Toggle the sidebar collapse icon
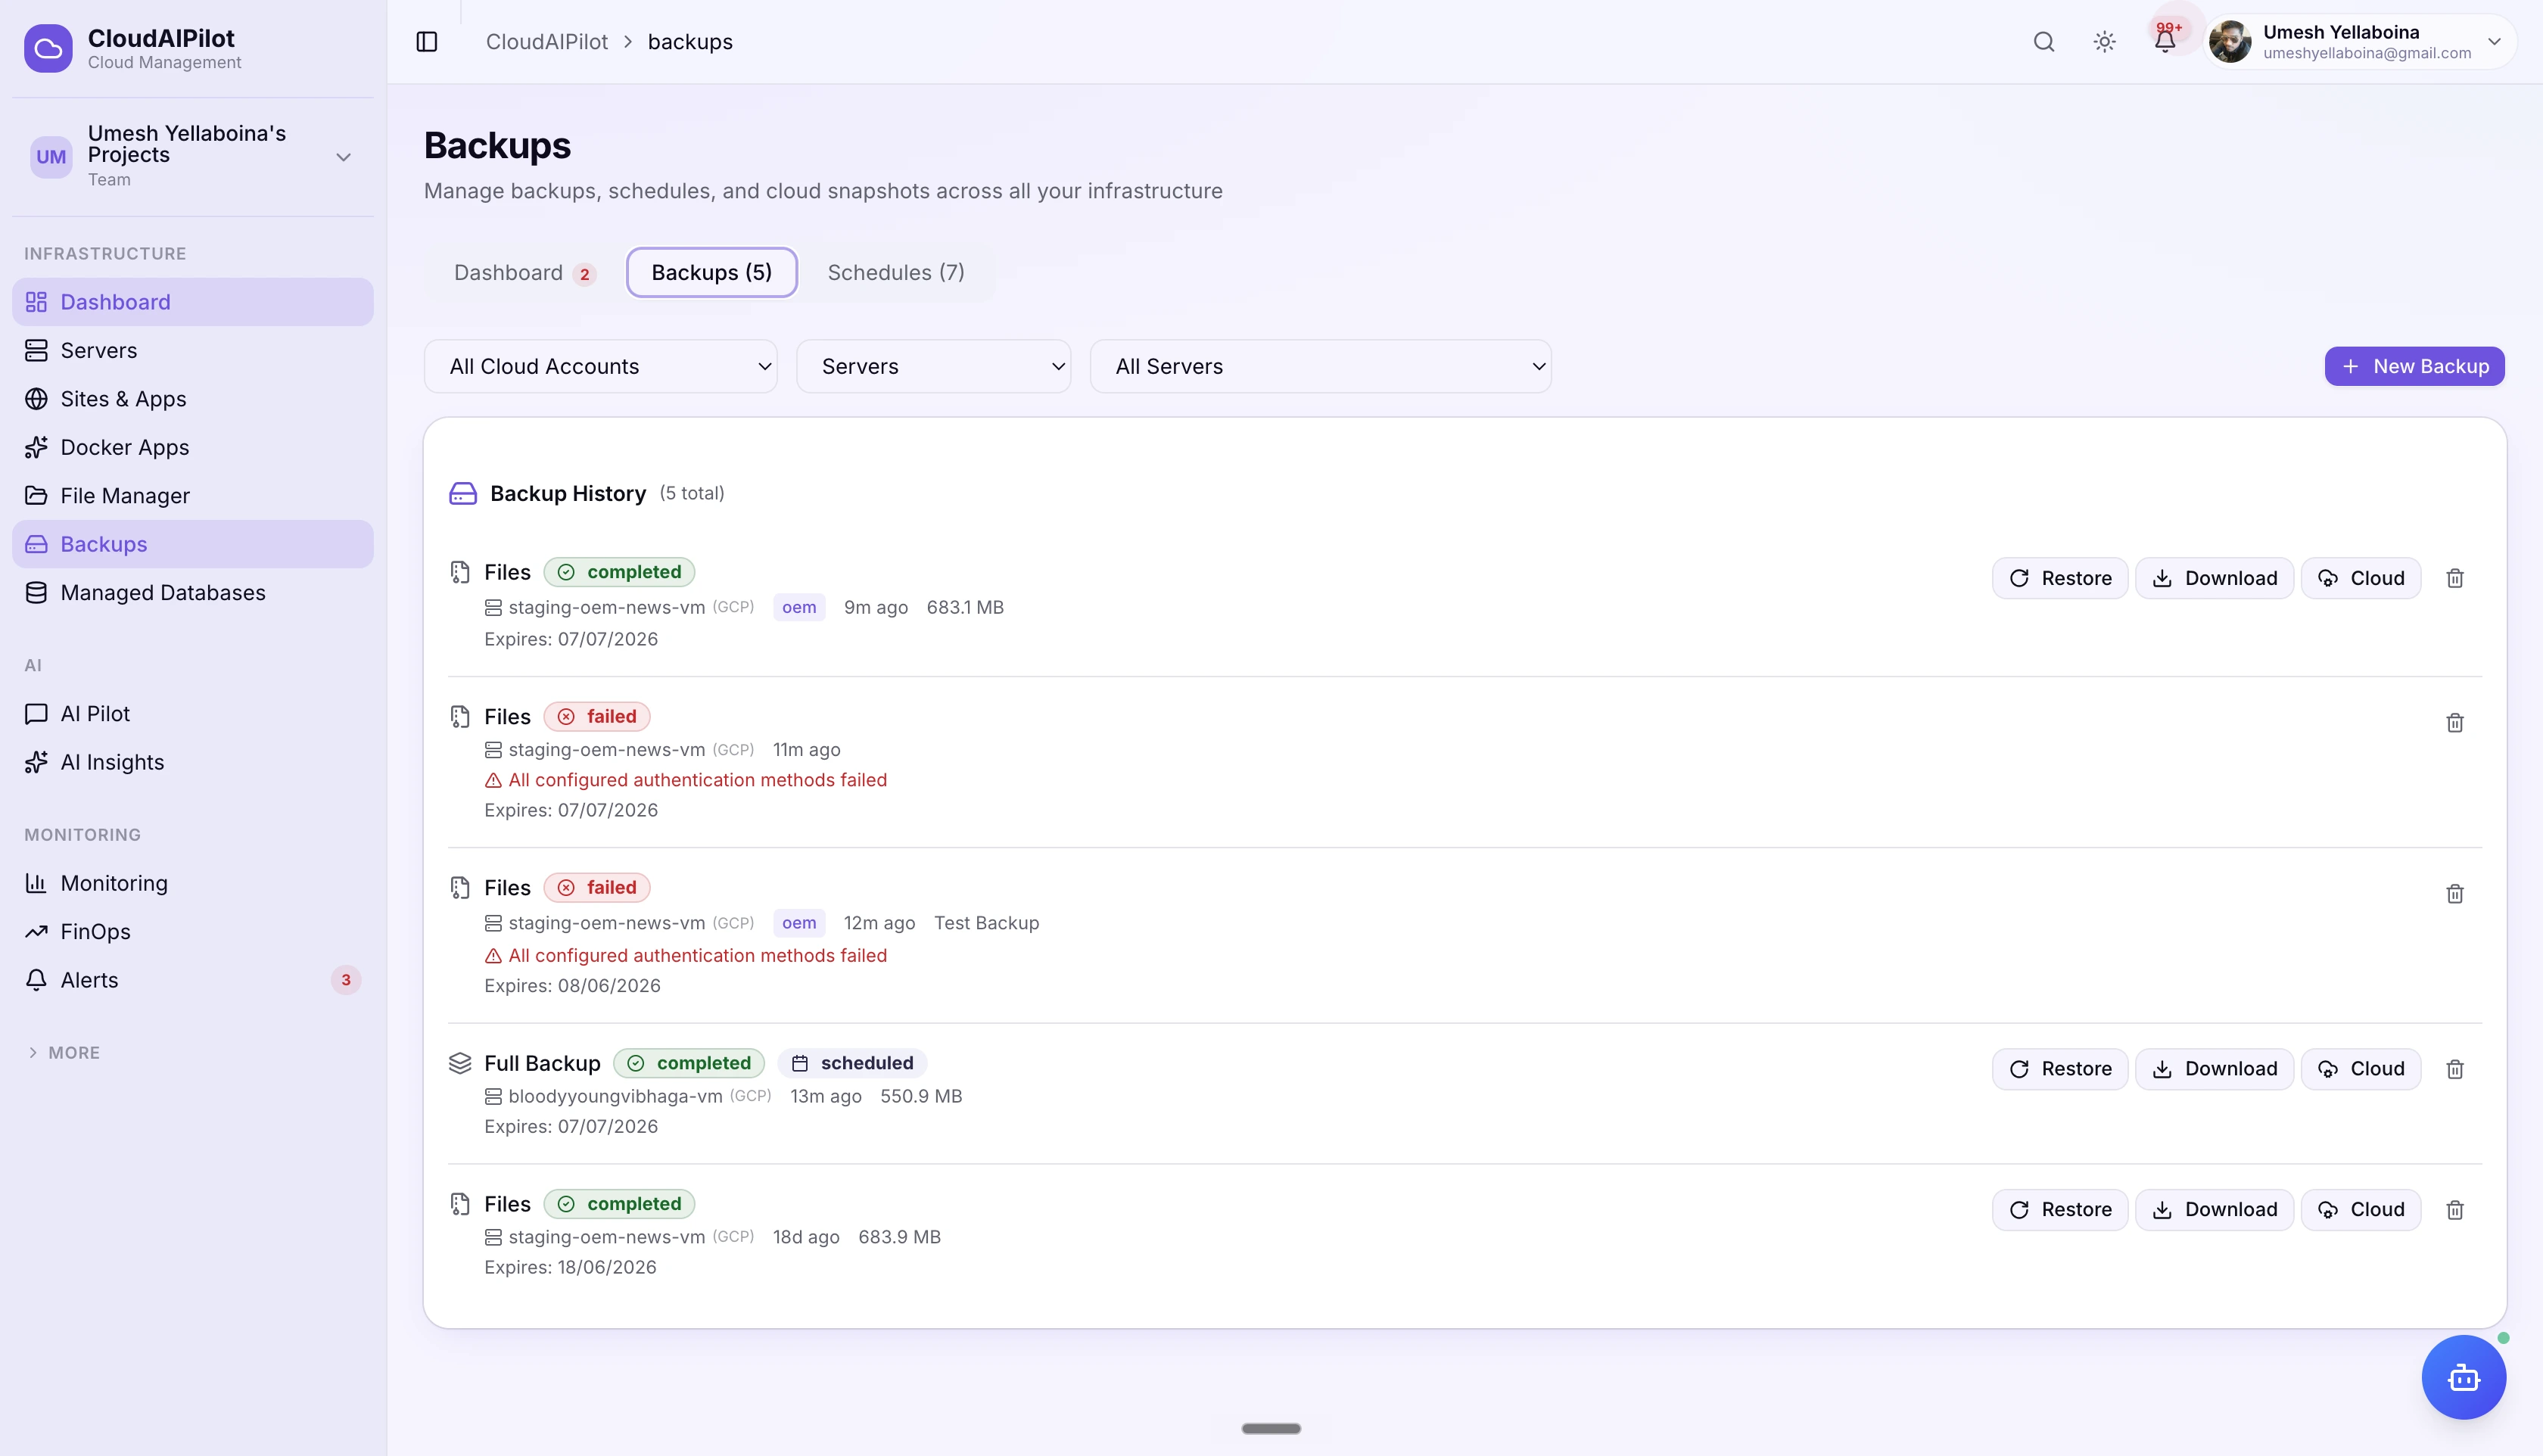 (427, 42)
